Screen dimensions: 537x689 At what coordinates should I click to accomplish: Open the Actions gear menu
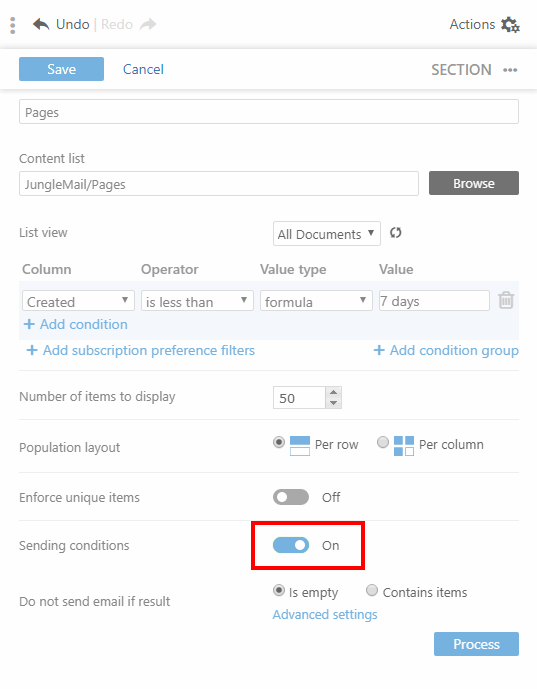point(510,25)
